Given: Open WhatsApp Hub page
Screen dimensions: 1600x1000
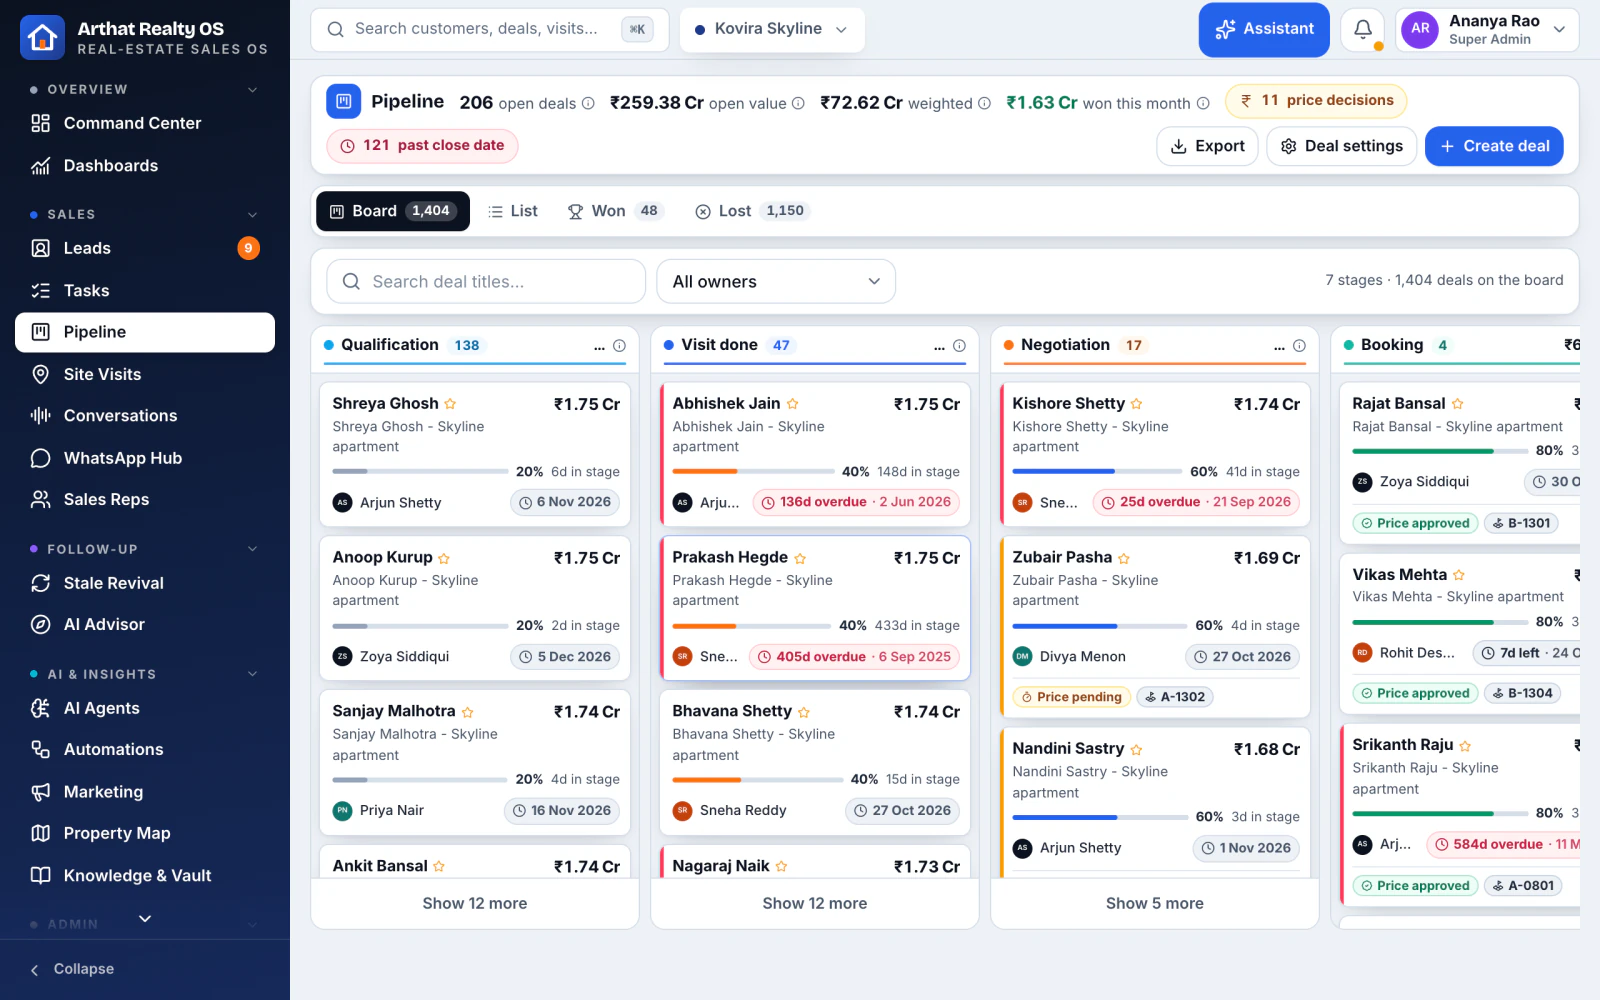Looking at the screenshot, I should tap(145, 458).
